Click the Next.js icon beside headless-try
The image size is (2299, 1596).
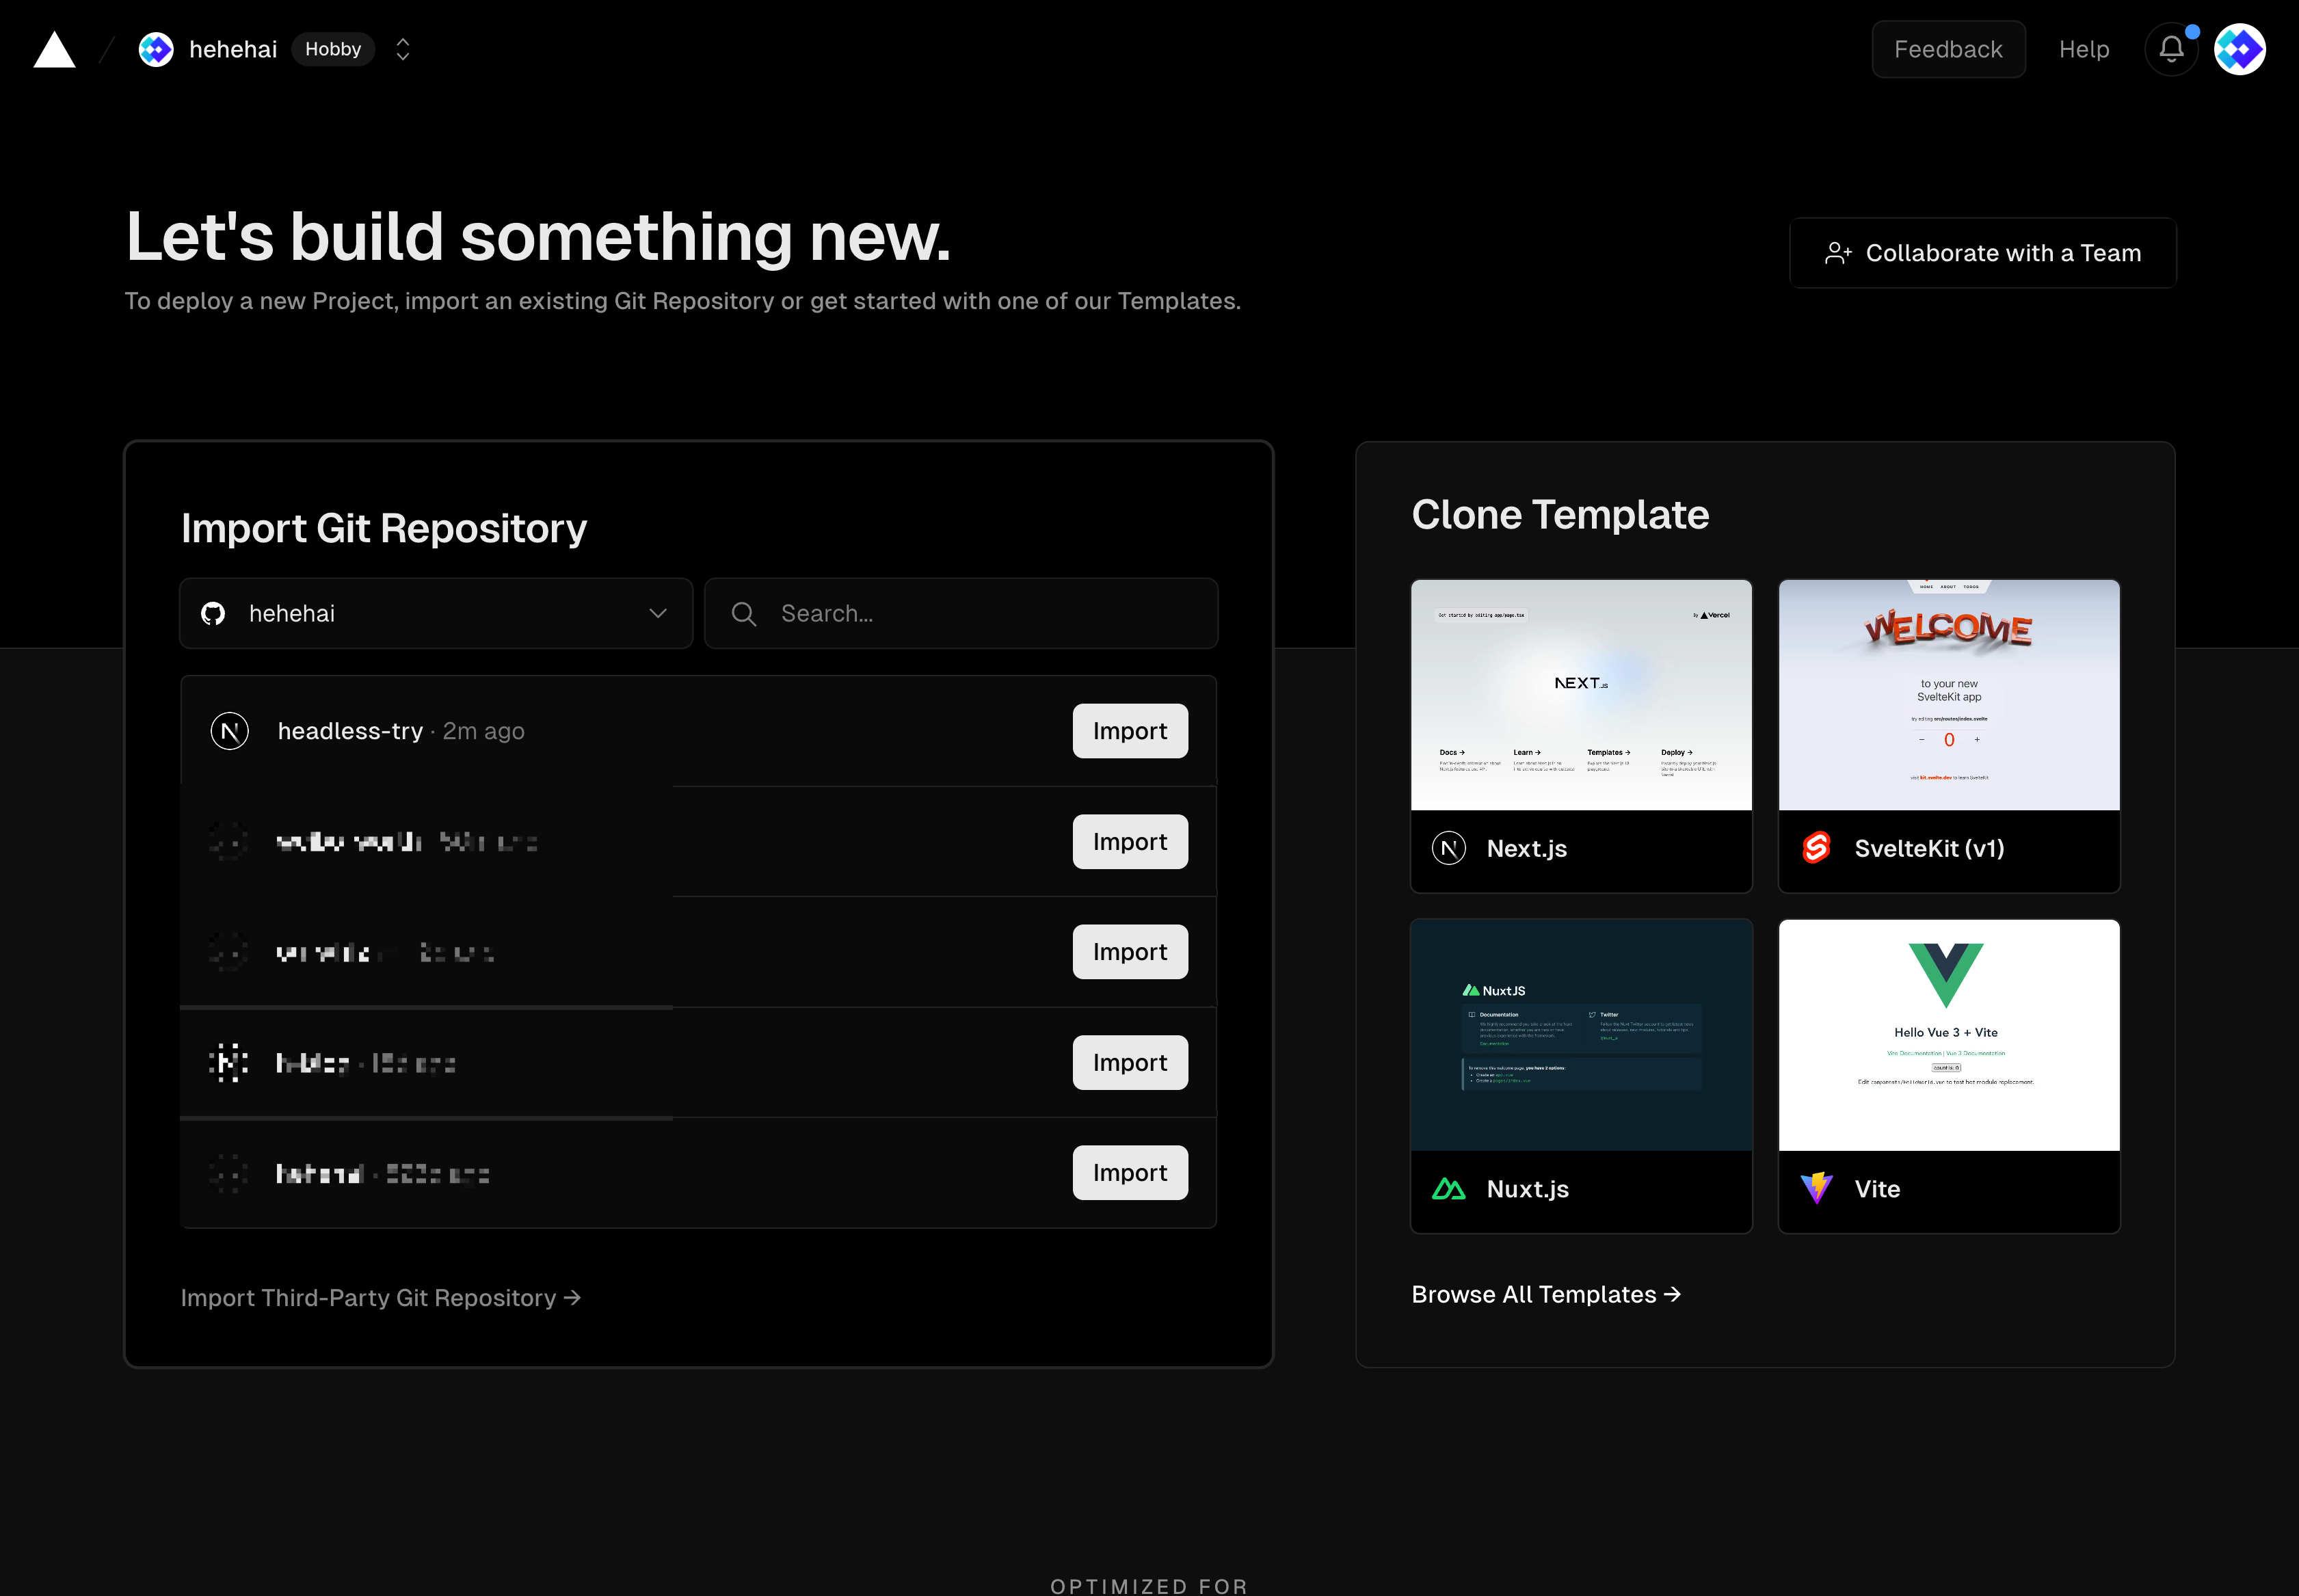230,731
